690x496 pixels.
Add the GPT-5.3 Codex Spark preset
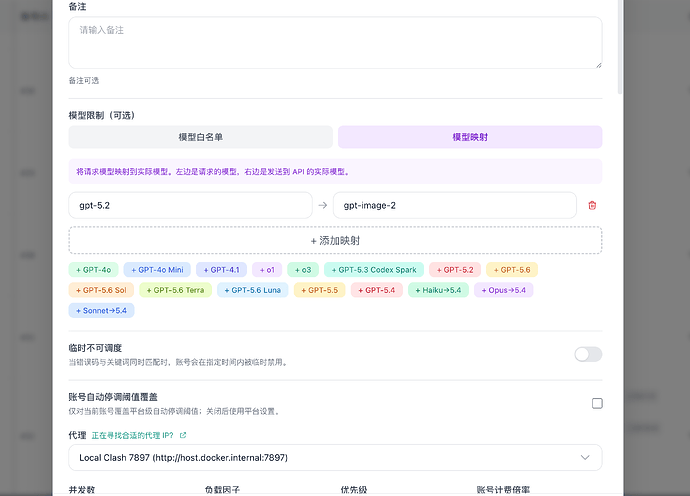pos(374,270)
